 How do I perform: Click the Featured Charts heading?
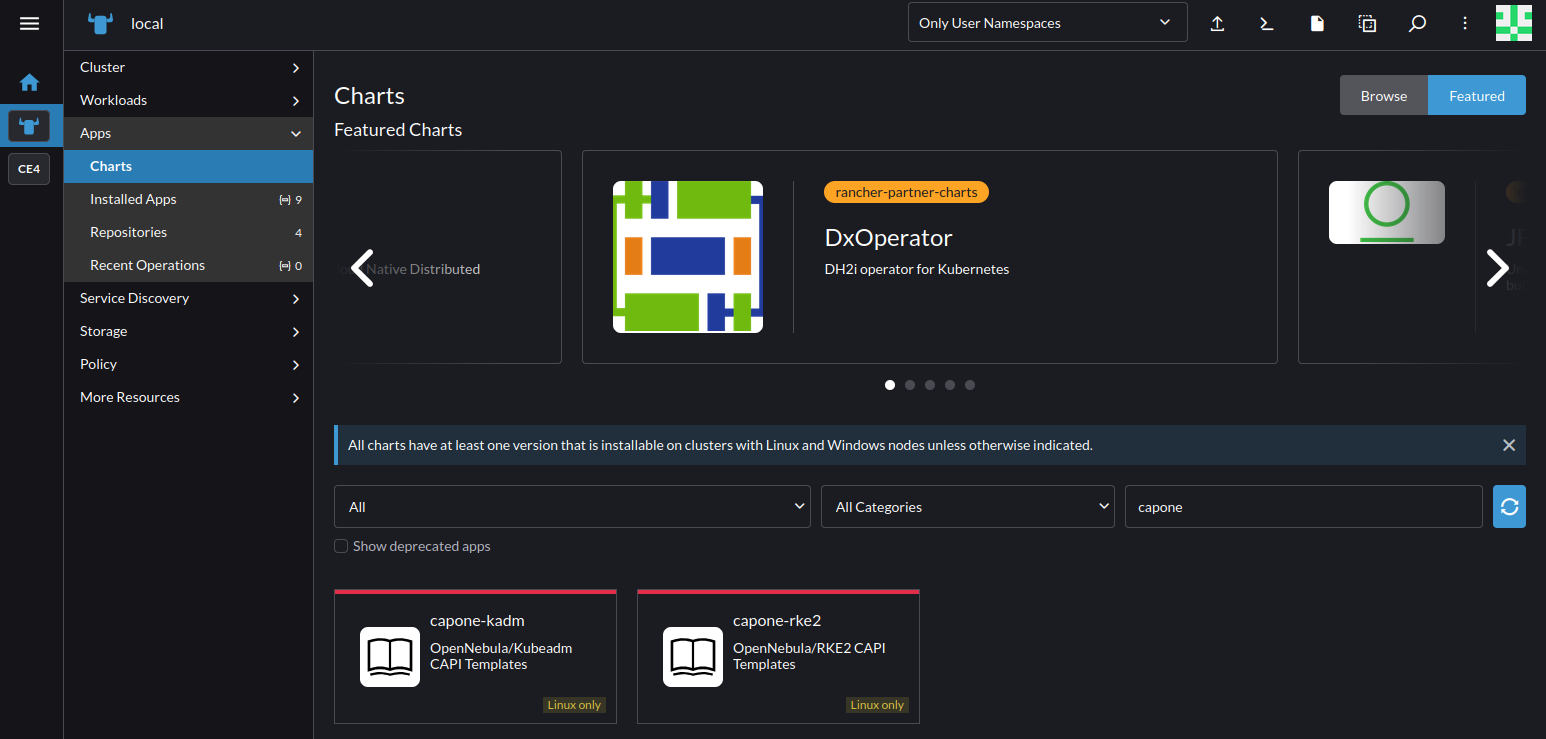click(x=398, y=130)
